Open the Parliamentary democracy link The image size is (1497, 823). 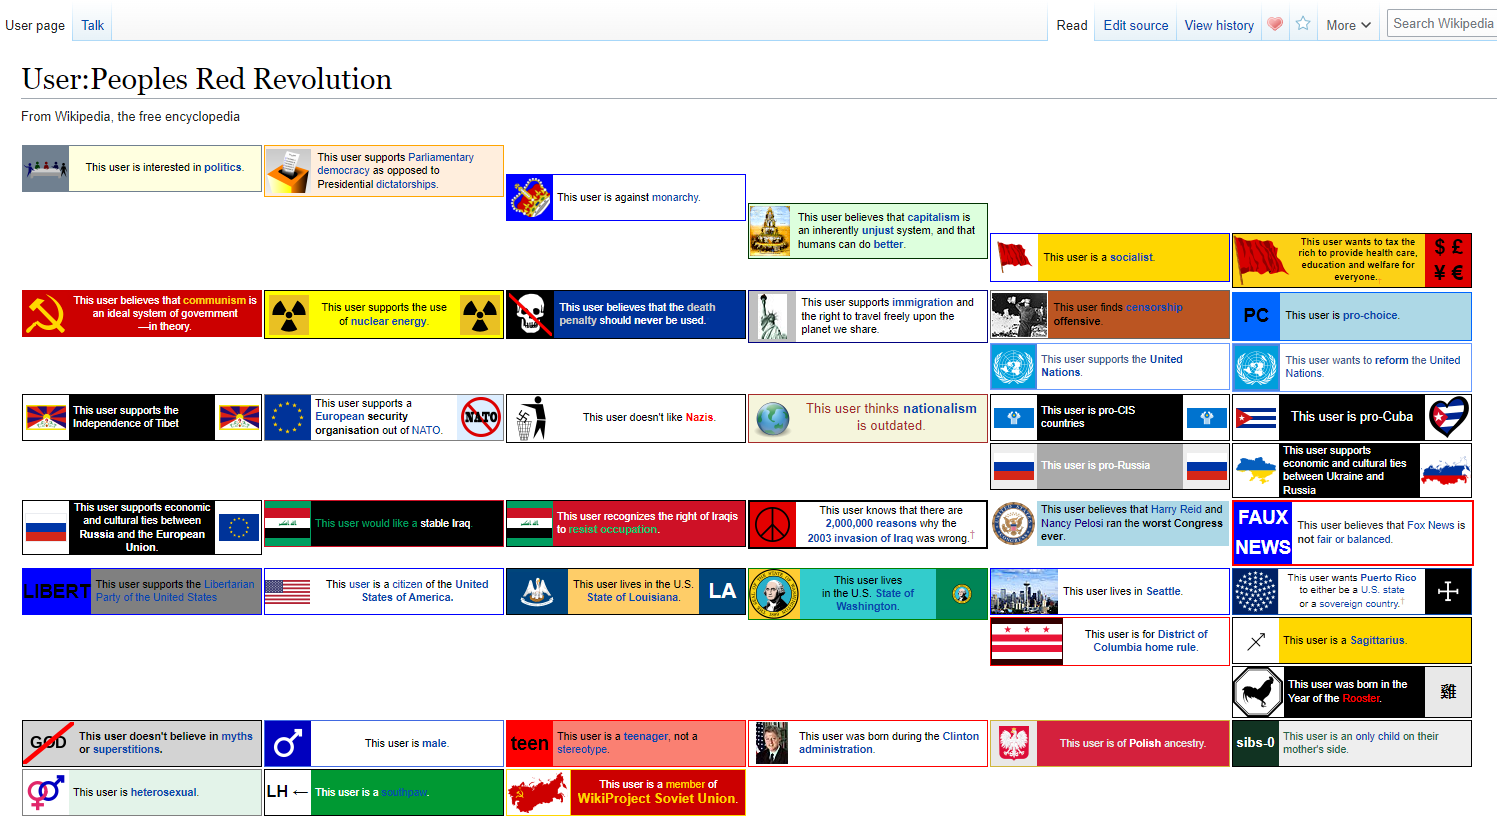pos(395,164)
